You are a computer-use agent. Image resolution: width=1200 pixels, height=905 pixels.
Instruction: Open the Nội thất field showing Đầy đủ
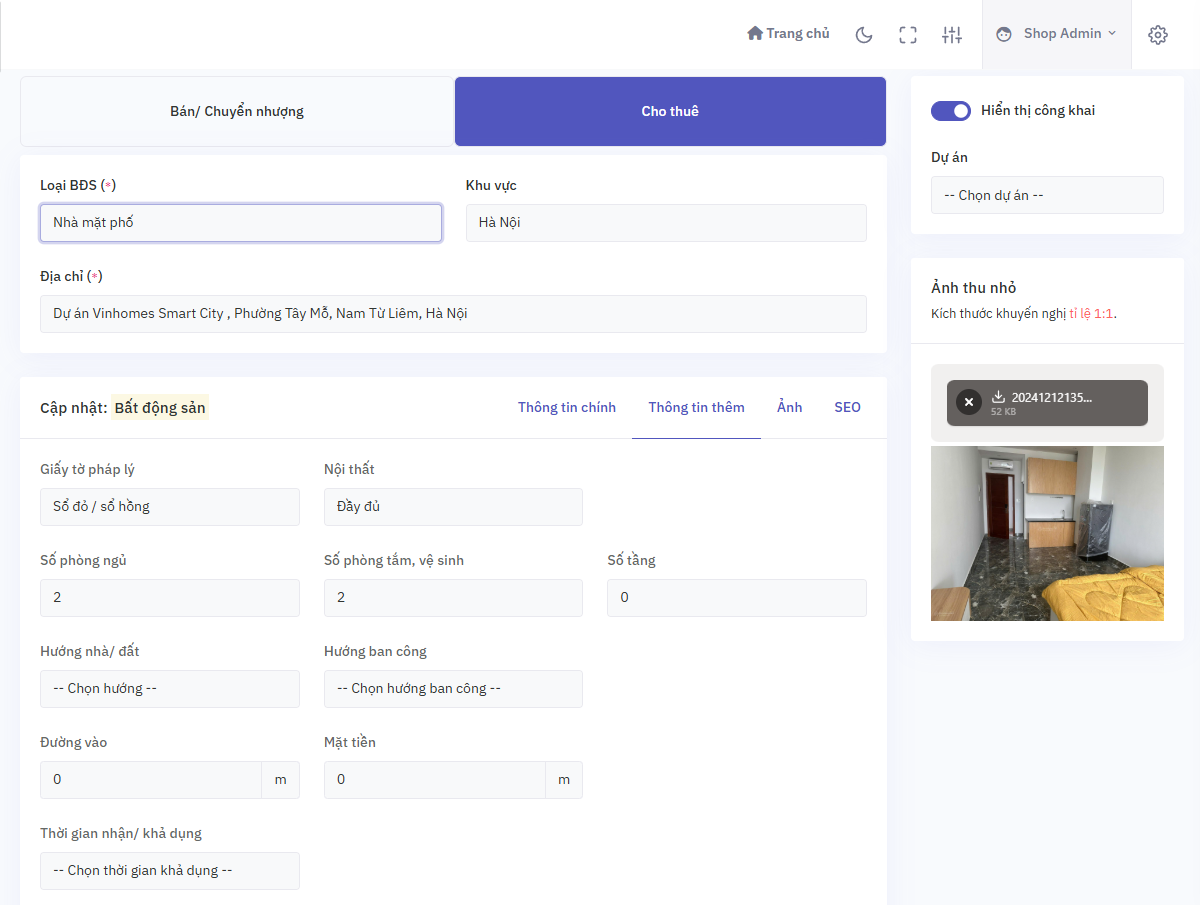[x=453, y=507]
